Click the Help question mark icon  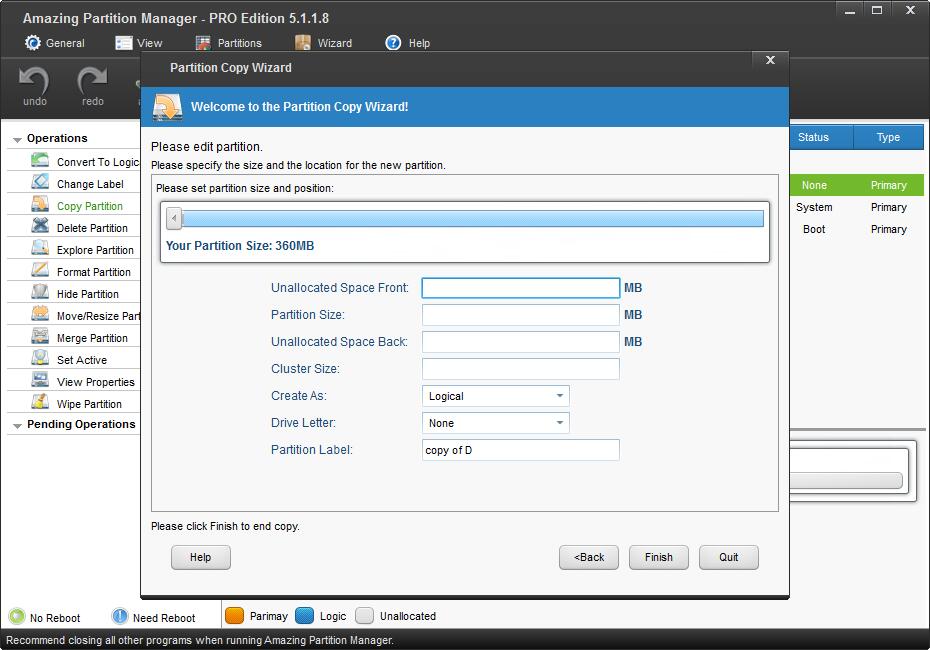click(393, 43)
